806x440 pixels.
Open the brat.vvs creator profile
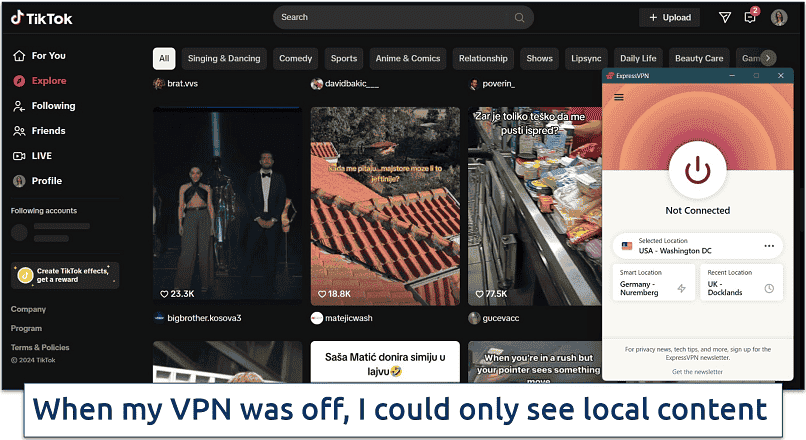tap(176, 83)
